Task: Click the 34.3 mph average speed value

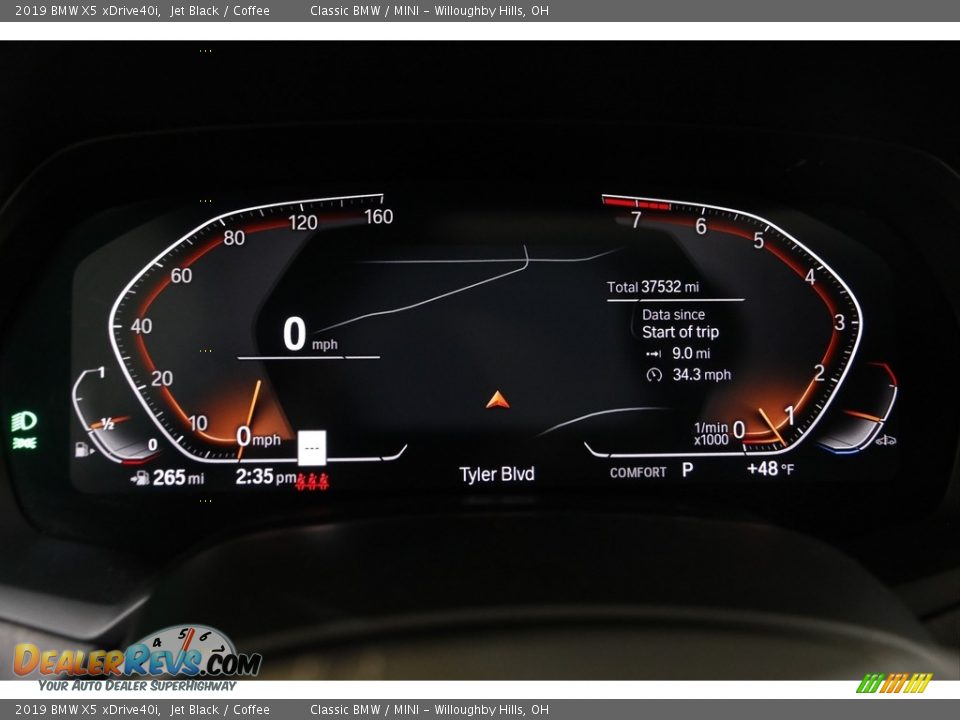Action: point(702,375)
